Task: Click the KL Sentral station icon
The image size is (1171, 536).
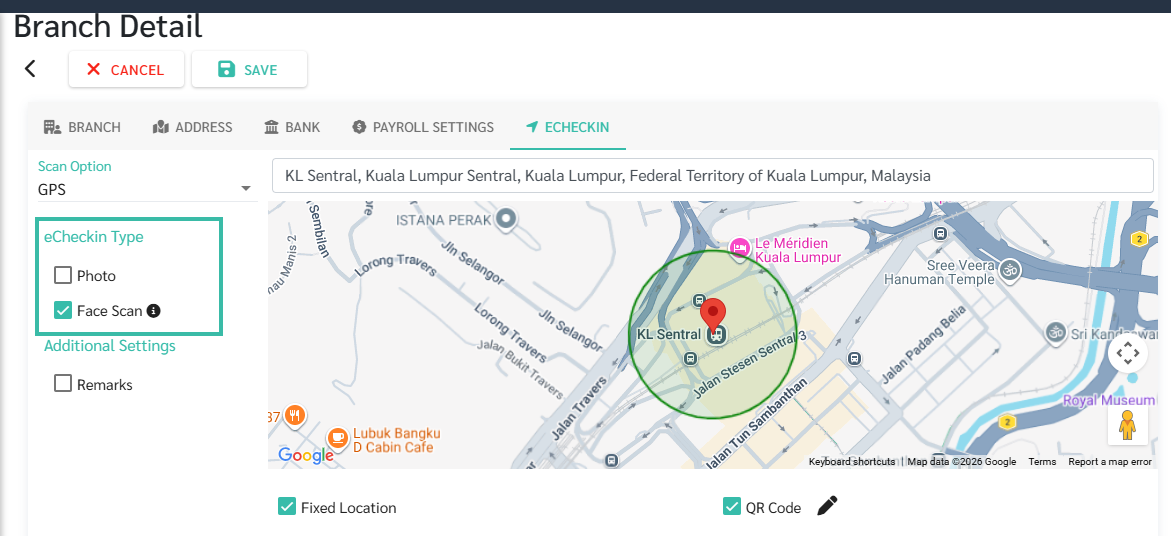Action: (x=716, y=335)
